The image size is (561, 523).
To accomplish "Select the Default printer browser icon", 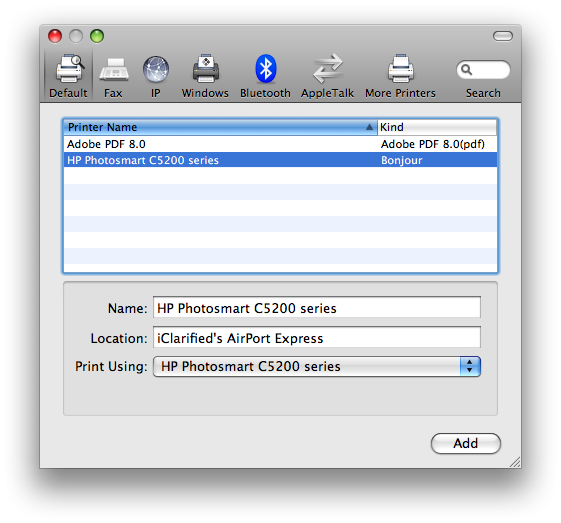I will click(68, 76).
